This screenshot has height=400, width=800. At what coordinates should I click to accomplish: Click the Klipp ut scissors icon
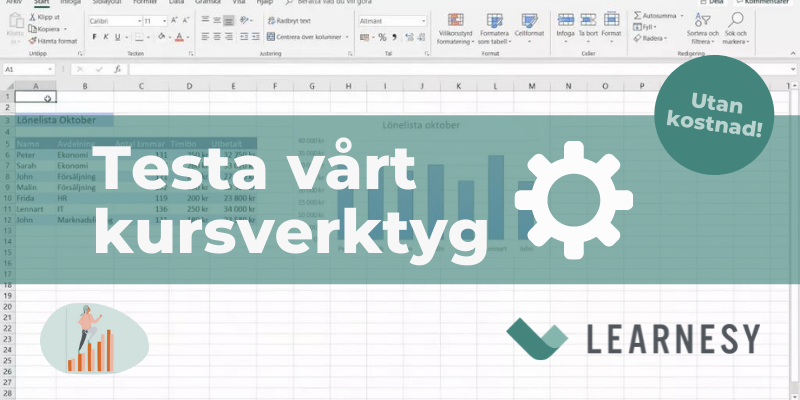[x=32, y=17]
